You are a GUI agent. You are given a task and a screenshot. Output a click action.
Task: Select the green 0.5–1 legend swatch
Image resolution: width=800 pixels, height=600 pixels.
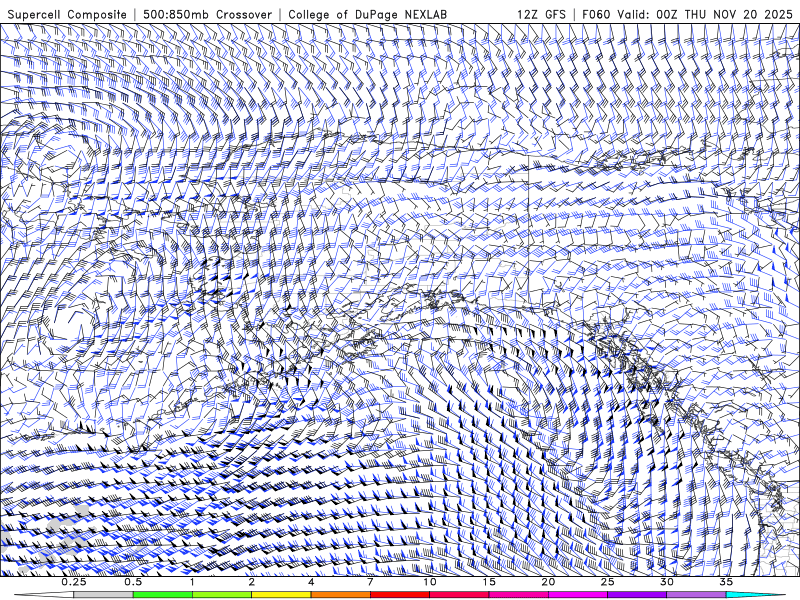(162, 595)
